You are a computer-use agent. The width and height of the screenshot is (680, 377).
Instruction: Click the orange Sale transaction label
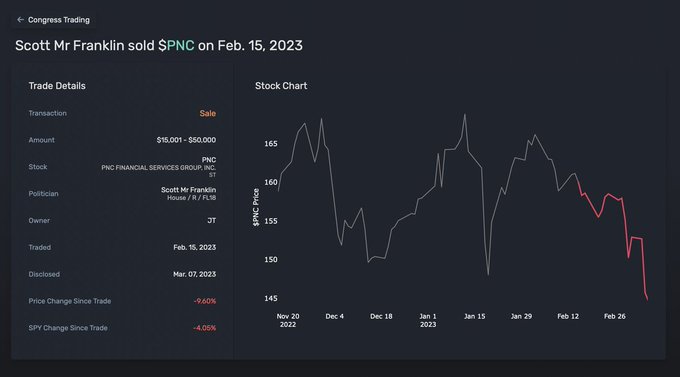click(x=207, y=113)
